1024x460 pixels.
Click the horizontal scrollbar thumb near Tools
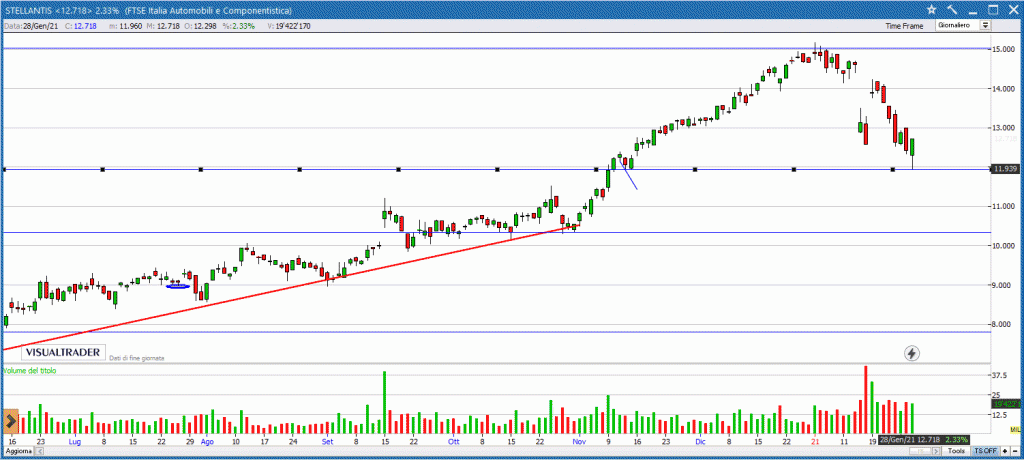click(x=918, y=451)
